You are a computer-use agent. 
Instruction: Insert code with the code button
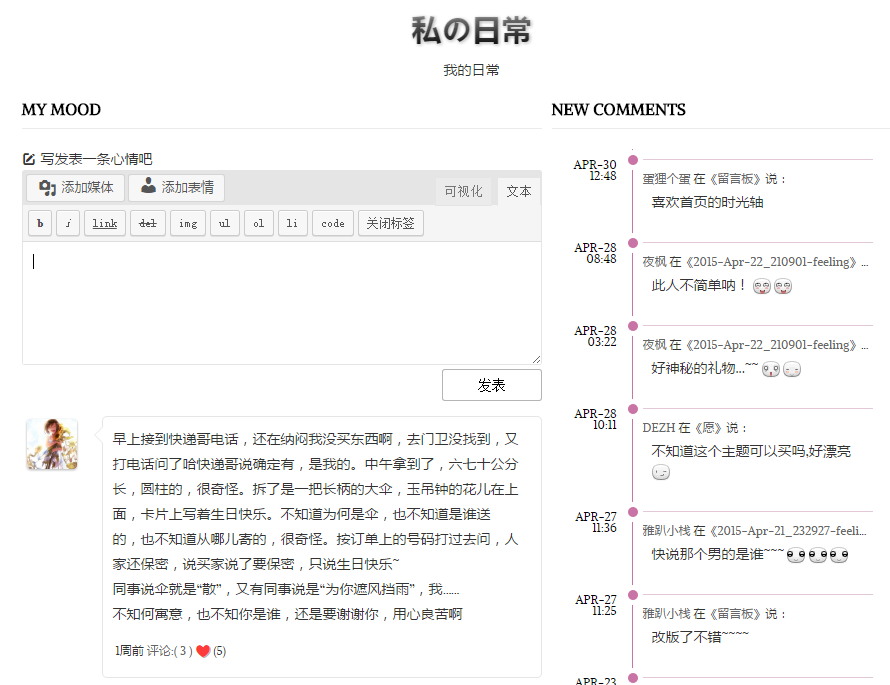click(x=333, y=224)
